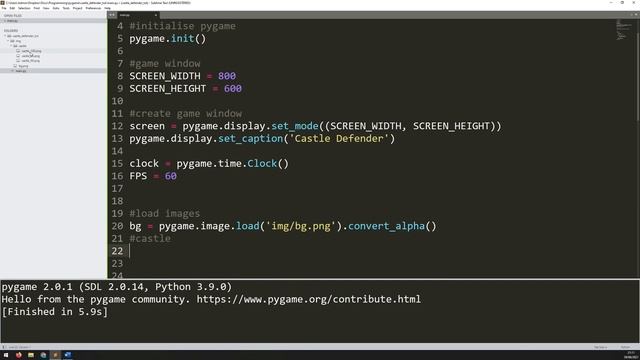Open the Find menu
Image resolution: width=640 pixels, height=360 pixels.
point(36,8)
